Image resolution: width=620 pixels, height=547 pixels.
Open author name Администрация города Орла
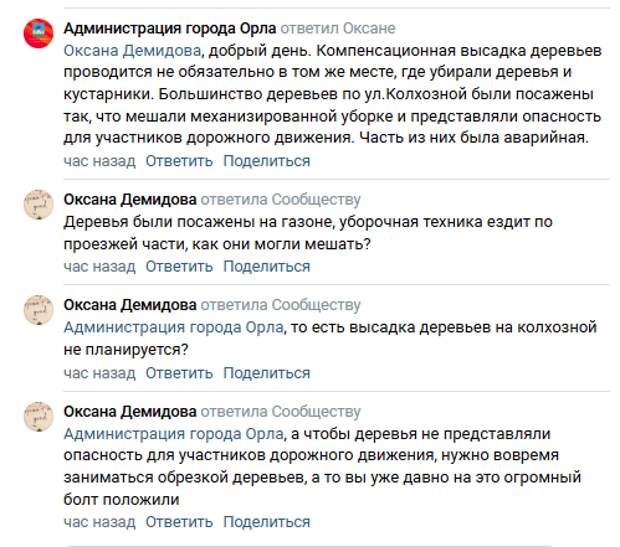(x=170, y=28)
